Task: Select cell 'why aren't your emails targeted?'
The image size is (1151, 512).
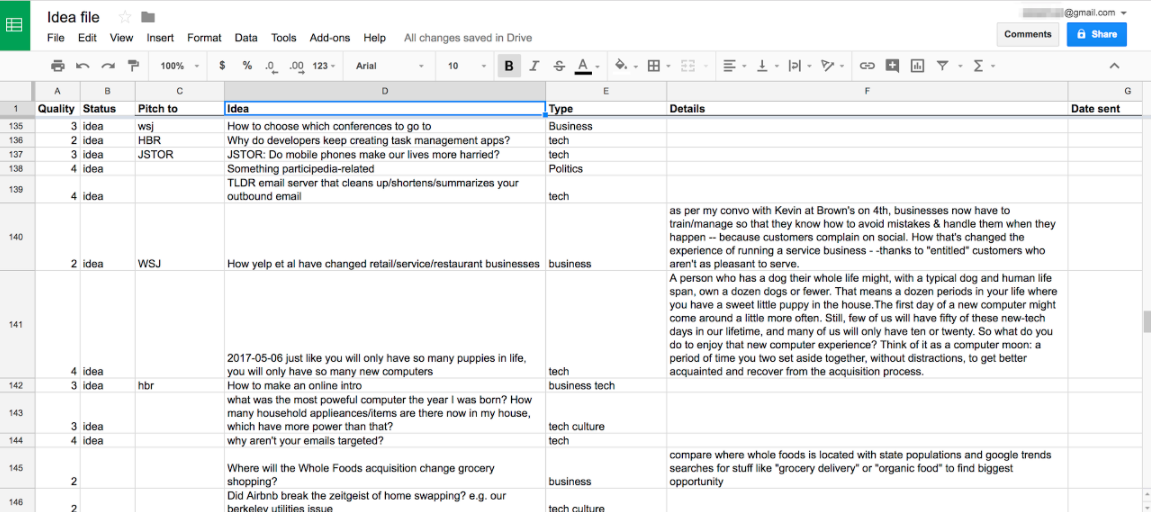Action: [385, 441]
